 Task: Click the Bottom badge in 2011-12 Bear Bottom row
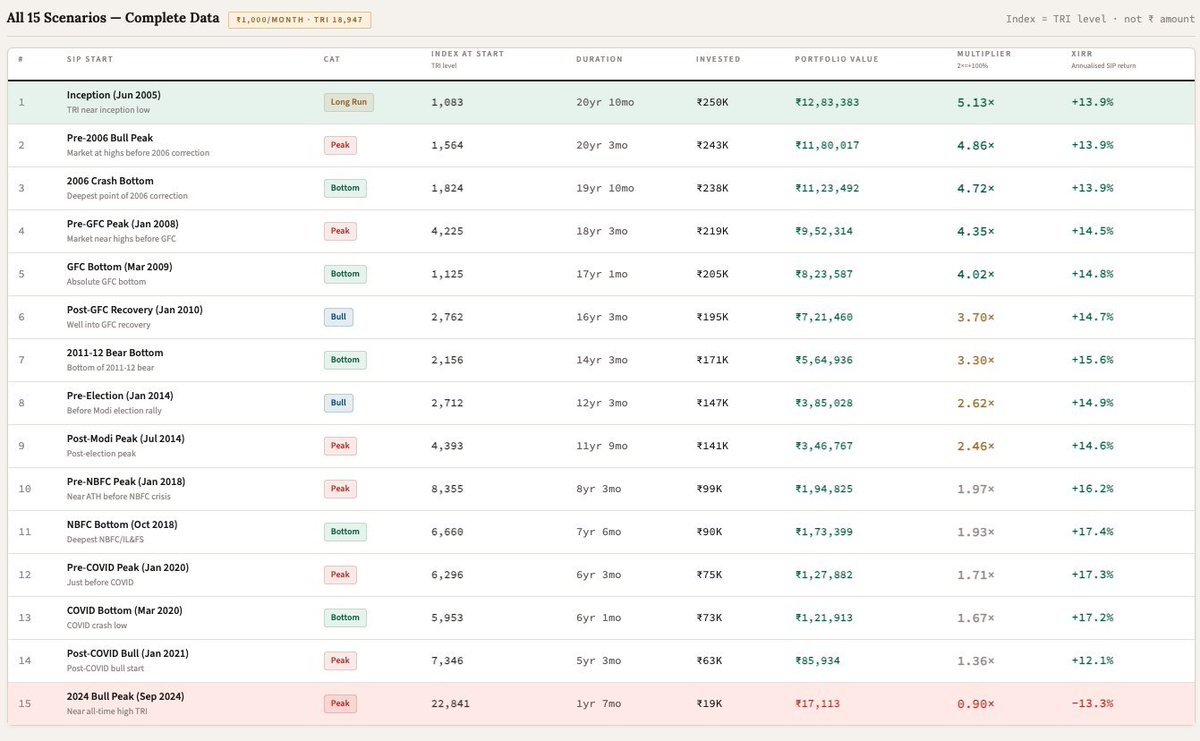coord(345,360)
